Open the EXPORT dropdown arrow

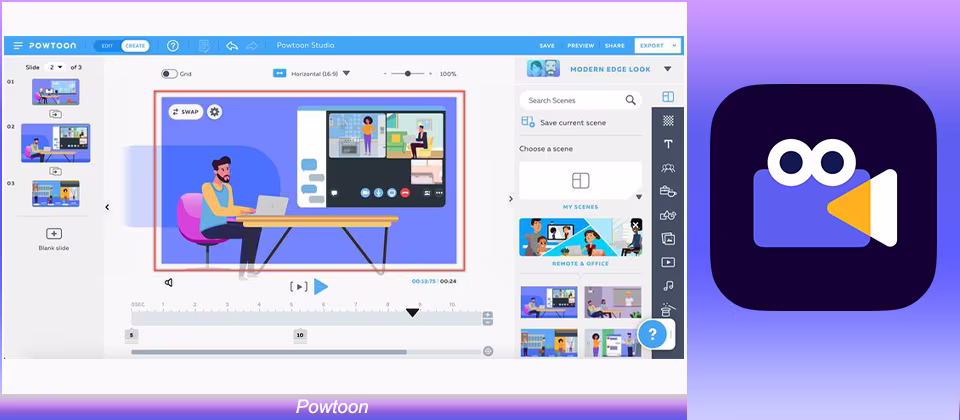(675, 46)
